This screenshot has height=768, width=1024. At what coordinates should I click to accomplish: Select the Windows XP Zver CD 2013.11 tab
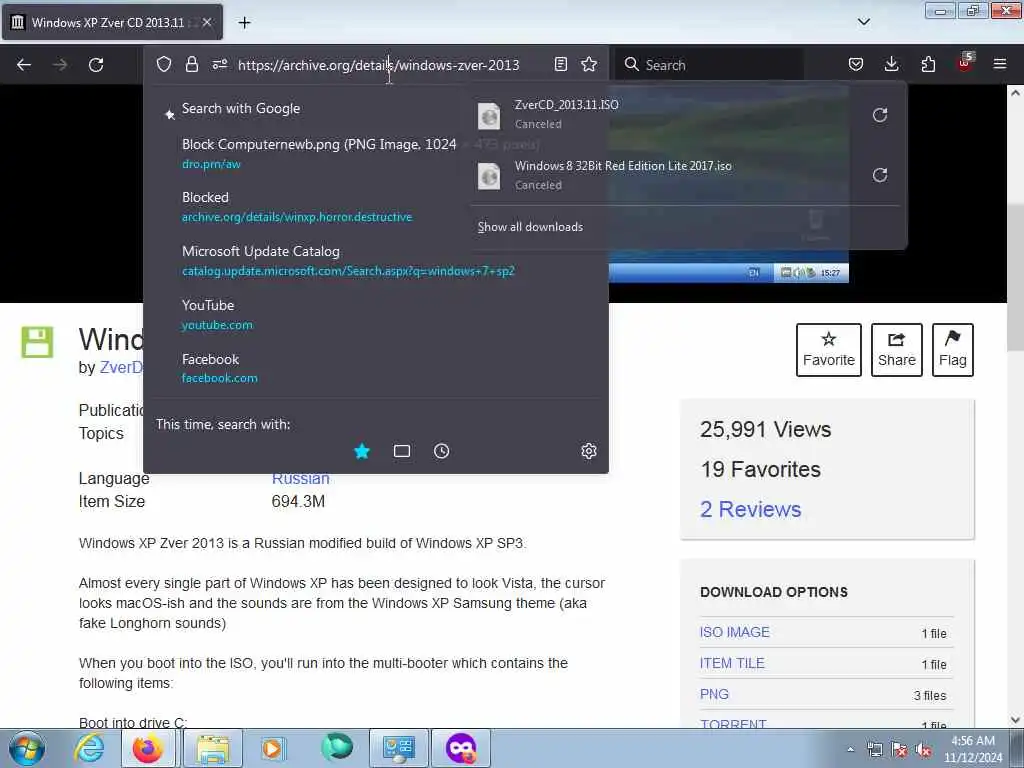(112, 22)
